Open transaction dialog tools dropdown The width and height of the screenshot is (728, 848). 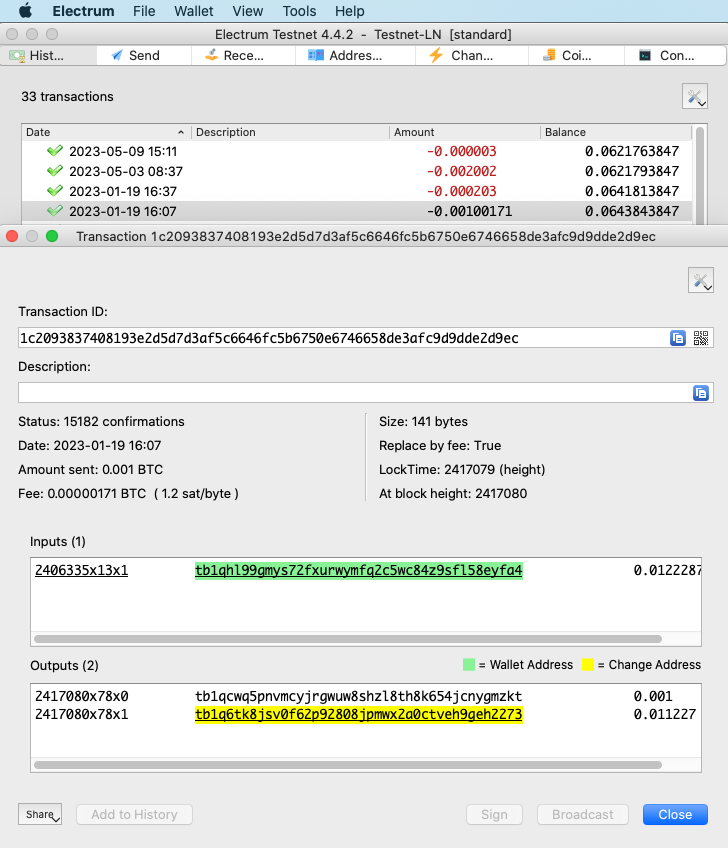(701, 280)
